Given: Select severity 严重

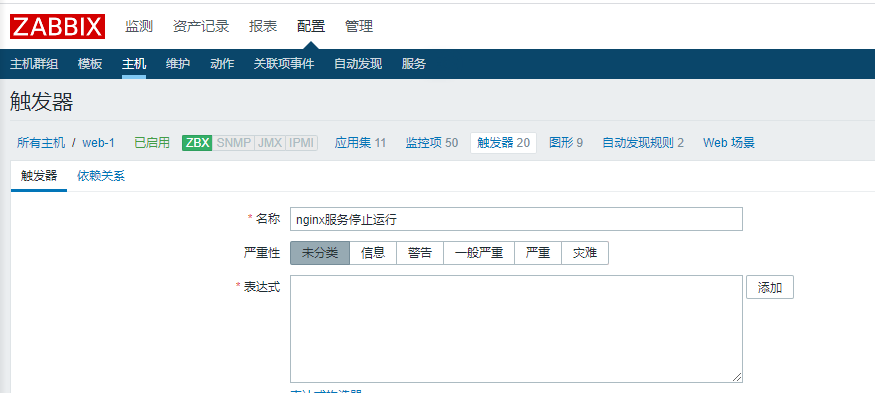Looking at the screenshot, I should click(538, 253).
